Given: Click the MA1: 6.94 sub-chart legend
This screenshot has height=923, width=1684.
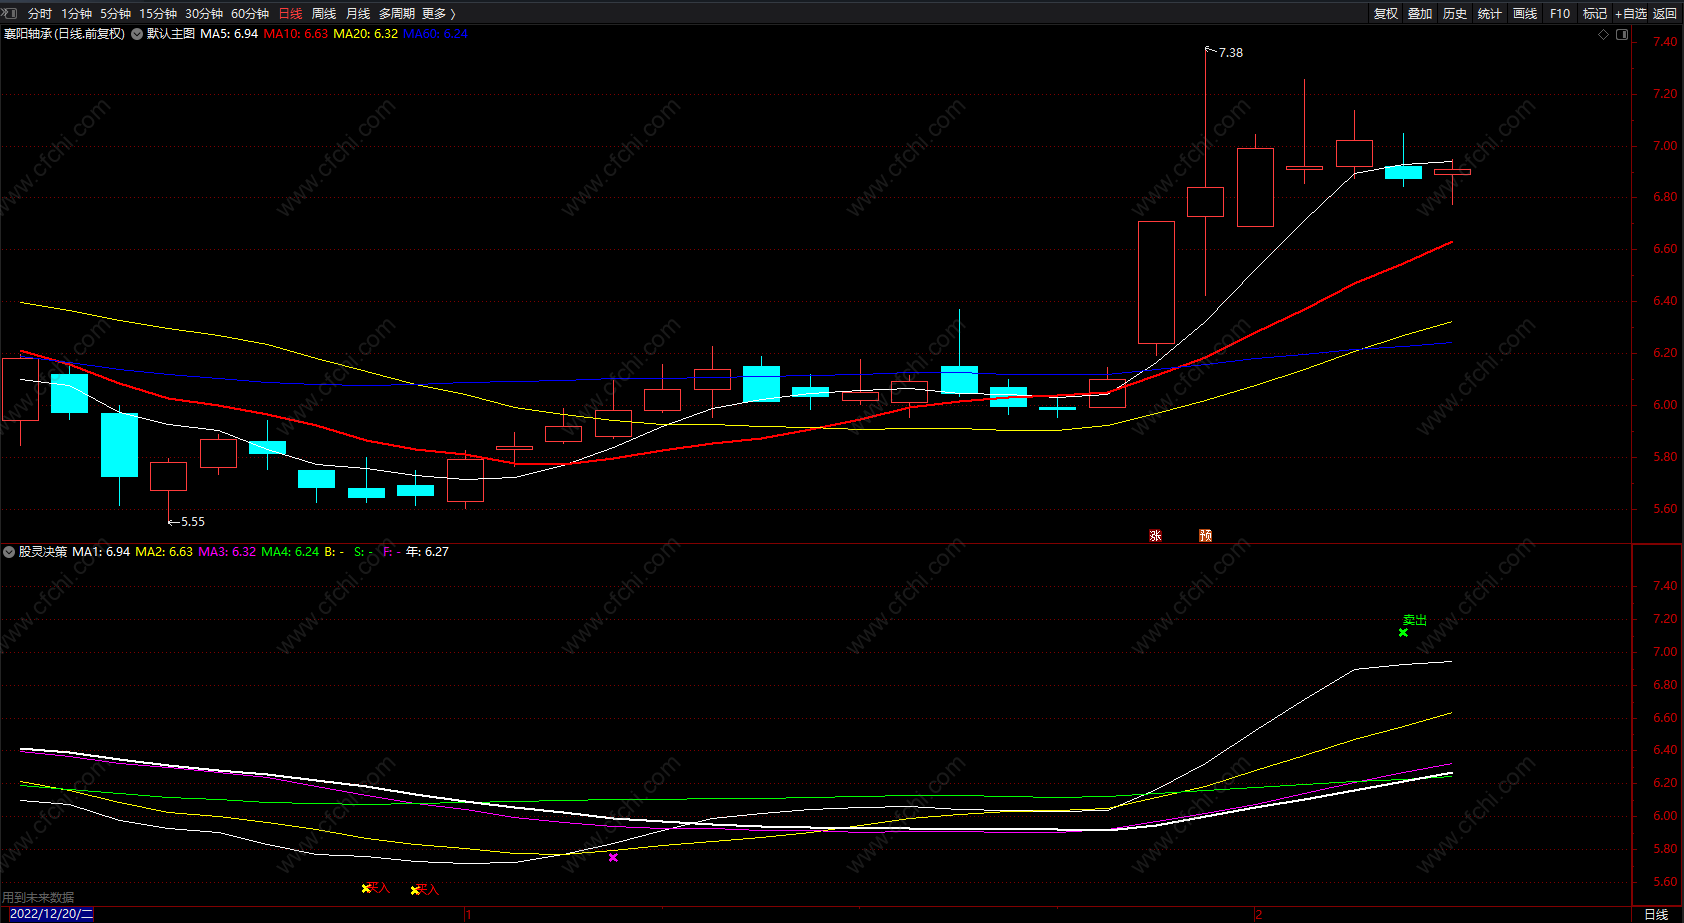Looking at the screenshot, I should pos(101,552).
